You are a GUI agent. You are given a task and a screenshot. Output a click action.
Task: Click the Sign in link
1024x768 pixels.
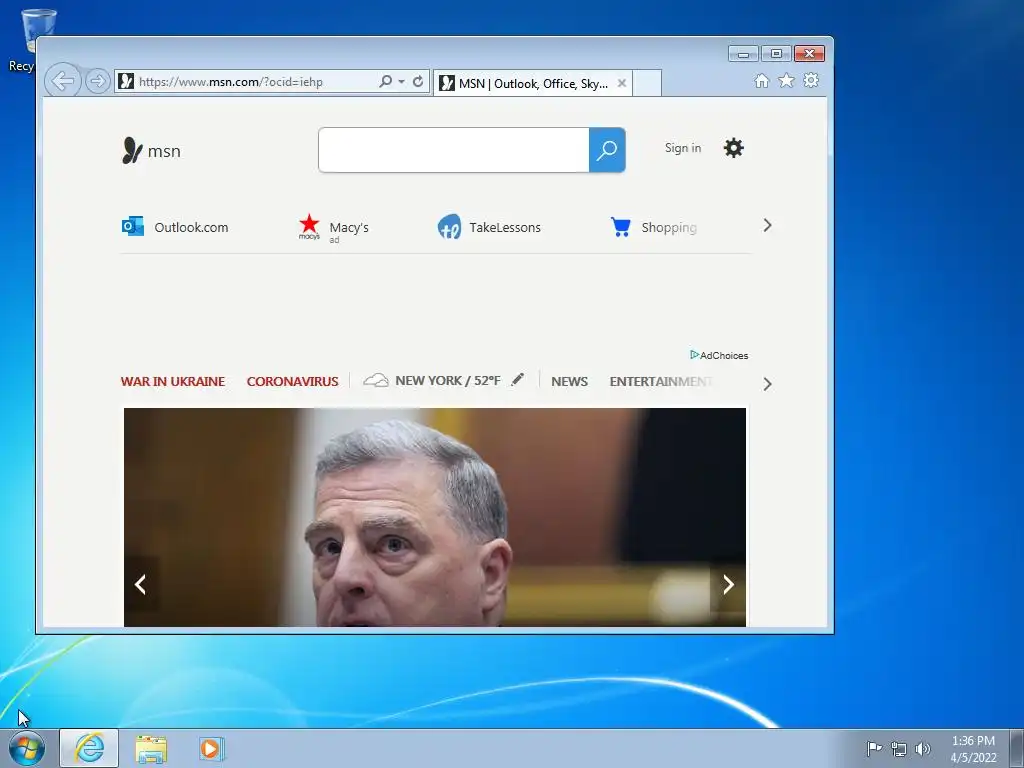pos(683,148)
